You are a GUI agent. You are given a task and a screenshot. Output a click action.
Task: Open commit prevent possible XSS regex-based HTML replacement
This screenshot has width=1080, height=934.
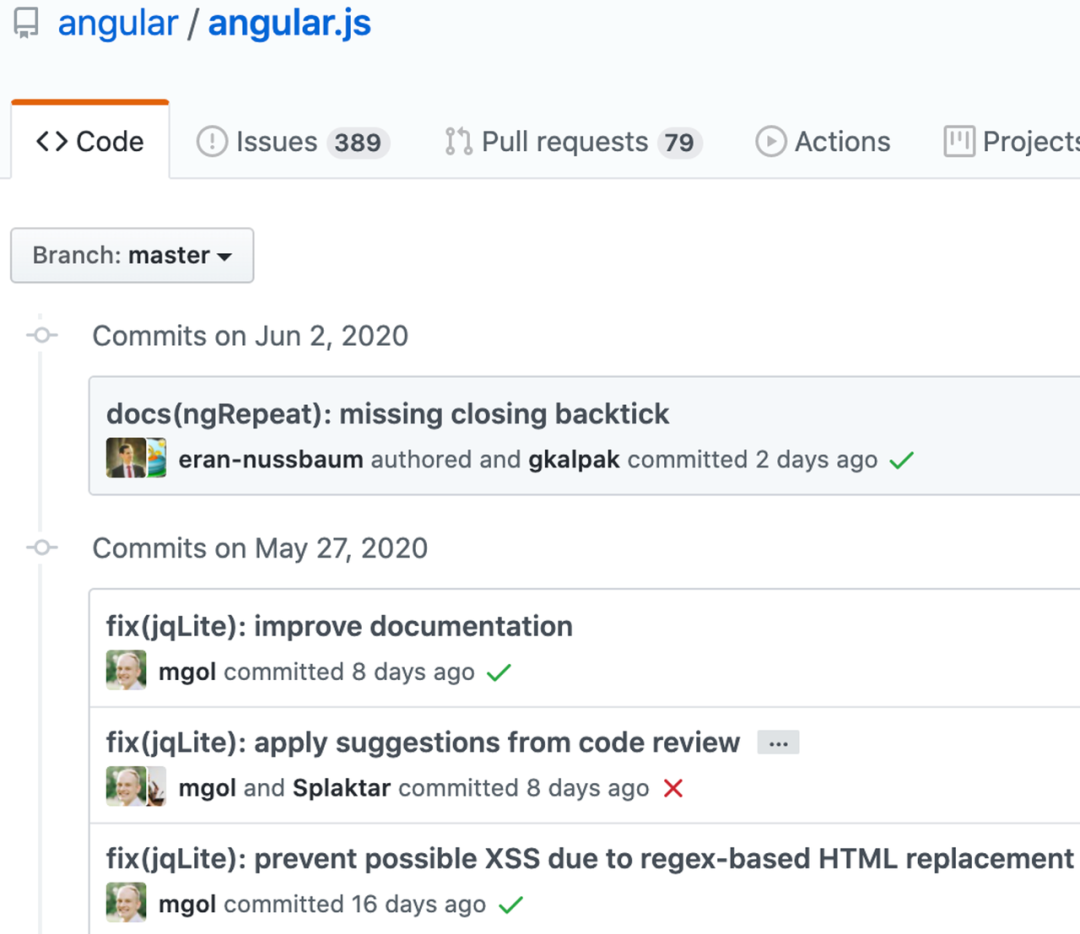tap(590, 859)
